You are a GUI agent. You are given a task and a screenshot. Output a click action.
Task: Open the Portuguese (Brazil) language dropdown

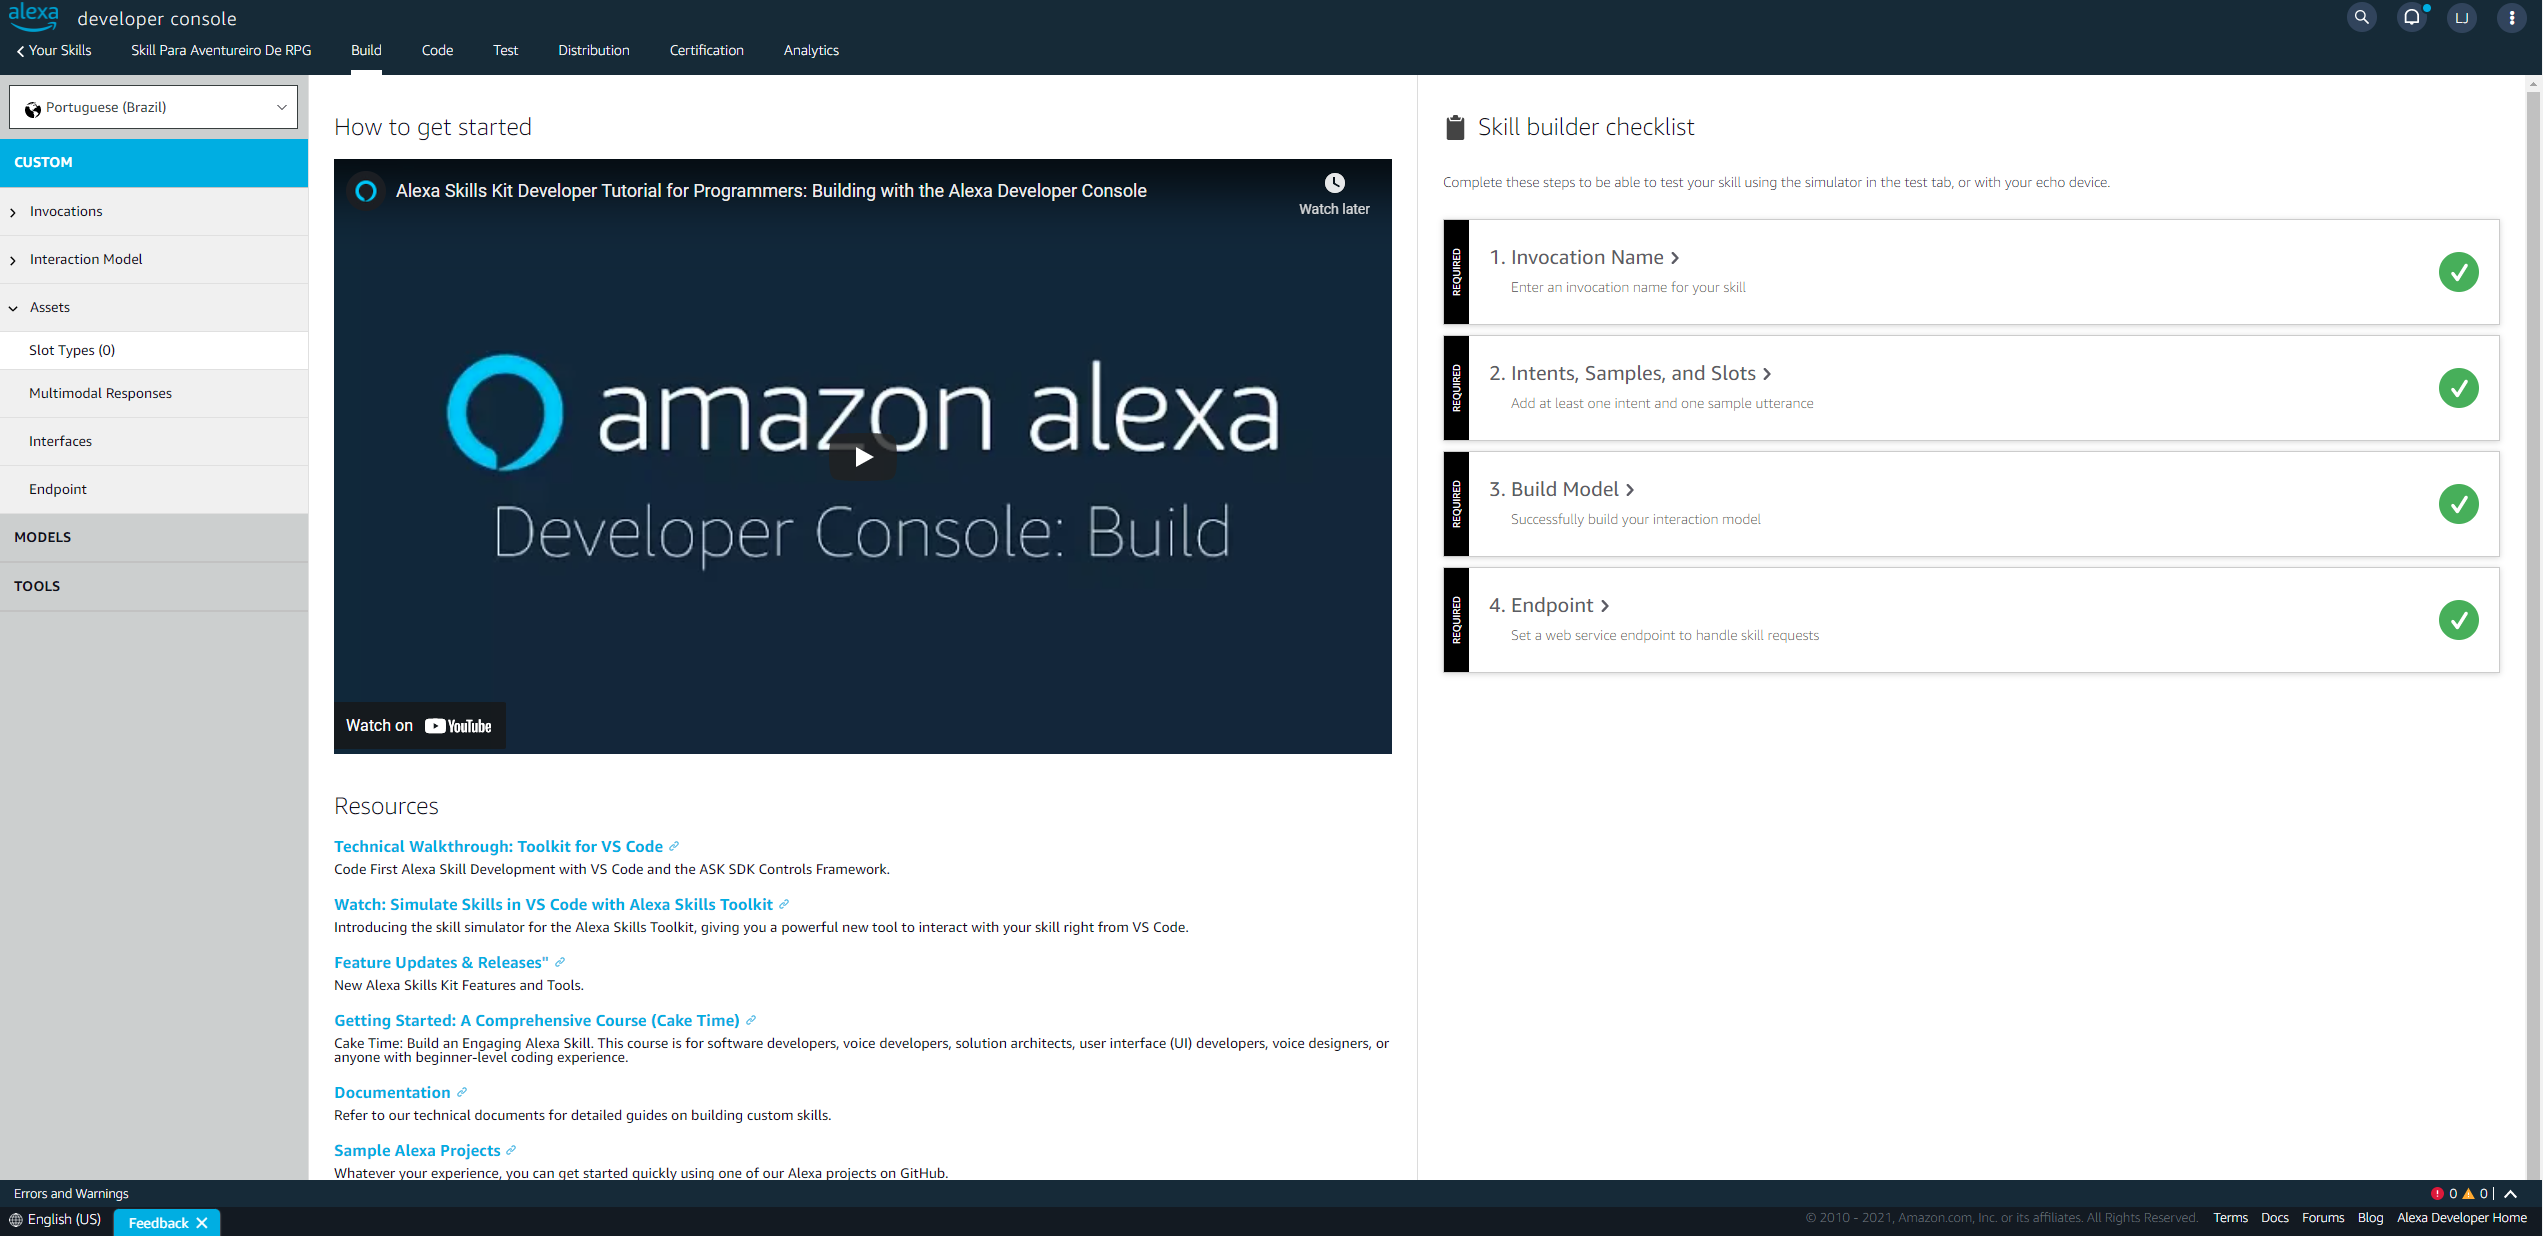click(153, 107)
